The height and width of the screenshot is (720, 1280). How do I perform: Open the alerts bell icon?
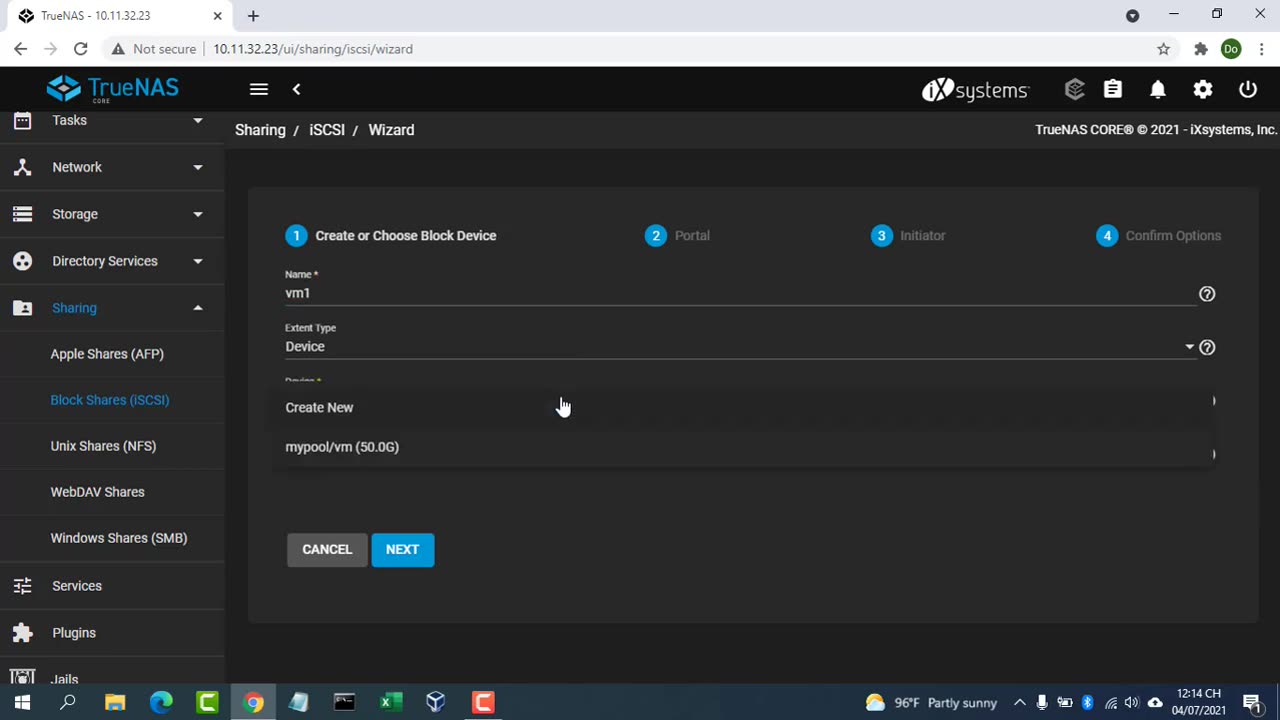click(x=1158, y=89)
